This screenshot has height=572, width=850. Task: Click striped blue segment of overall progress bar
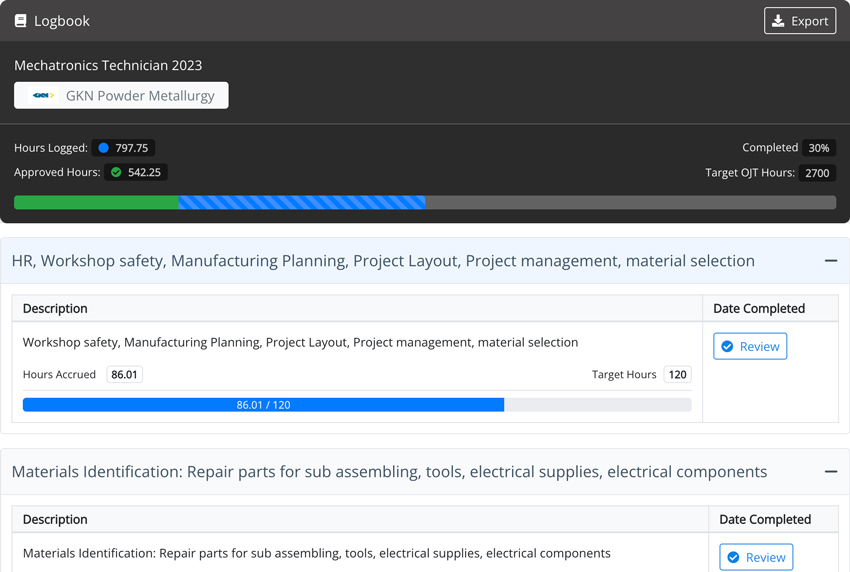[301, 202]
